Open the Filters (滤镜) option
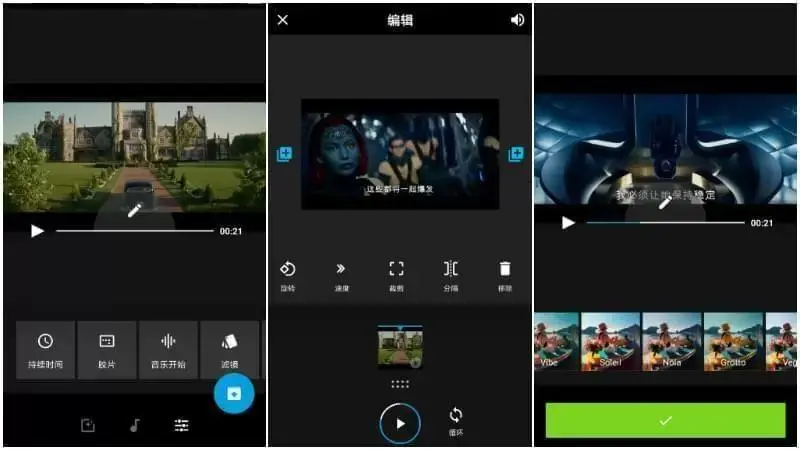 (230, 350)
